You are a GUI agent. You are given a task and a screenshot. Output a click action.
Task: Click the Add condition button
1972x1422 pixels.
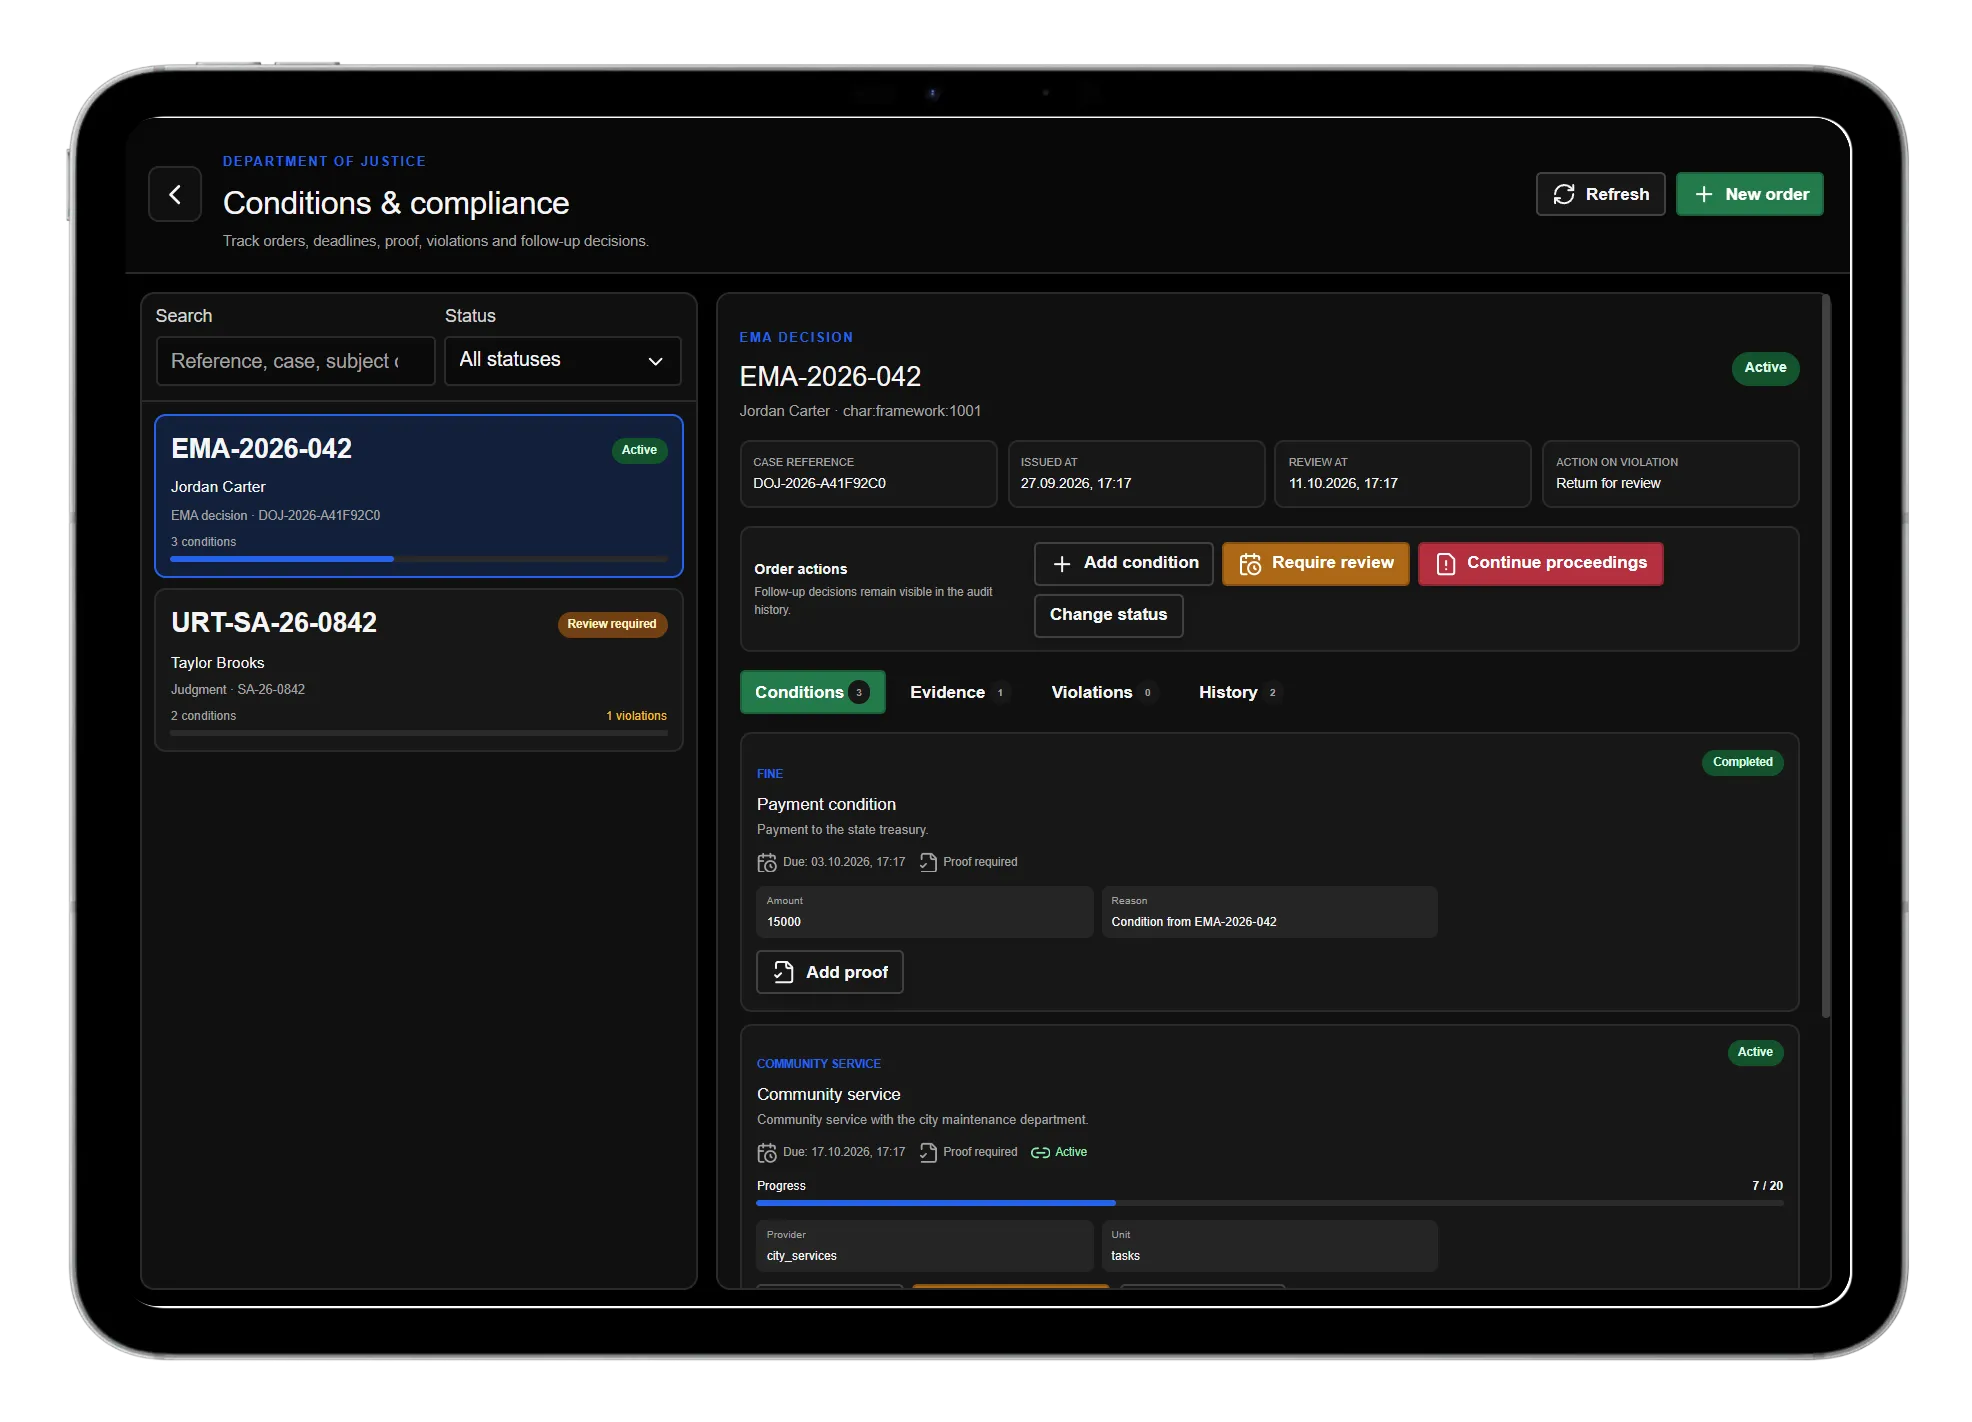tap(1123, 563)
